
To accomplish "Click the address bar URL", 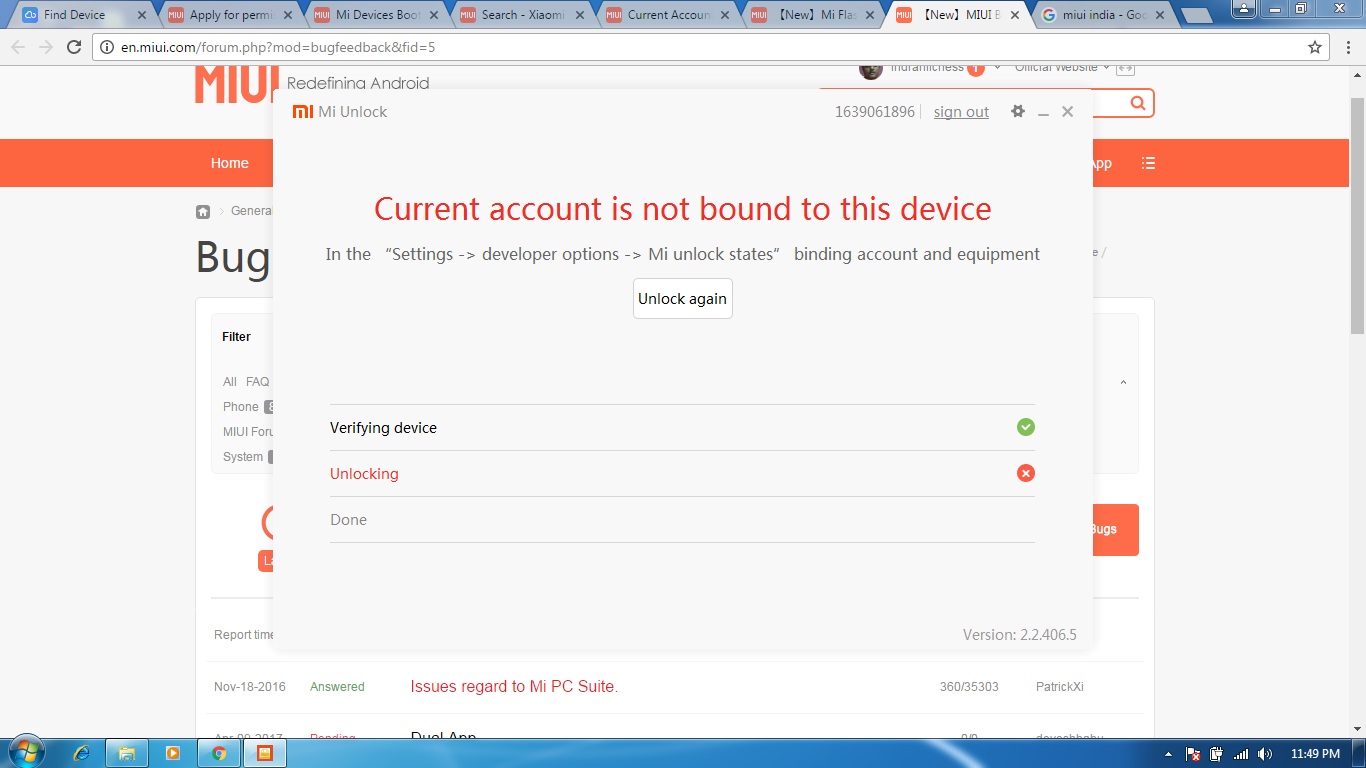I will 278,47.
